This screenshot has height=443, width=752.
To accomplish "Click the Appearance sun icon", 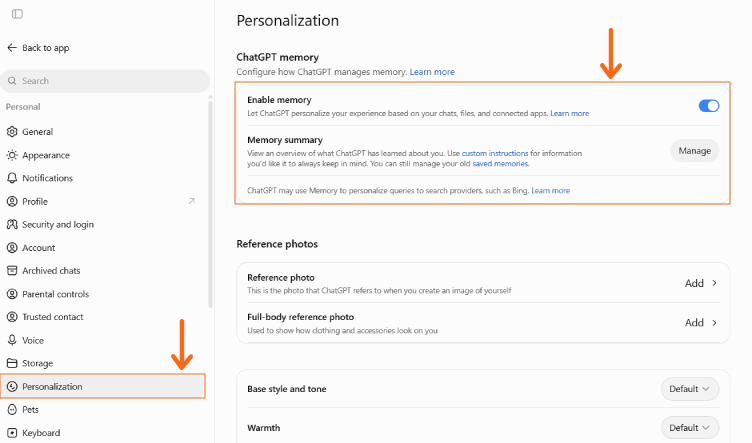I will [x=12, y=155].
